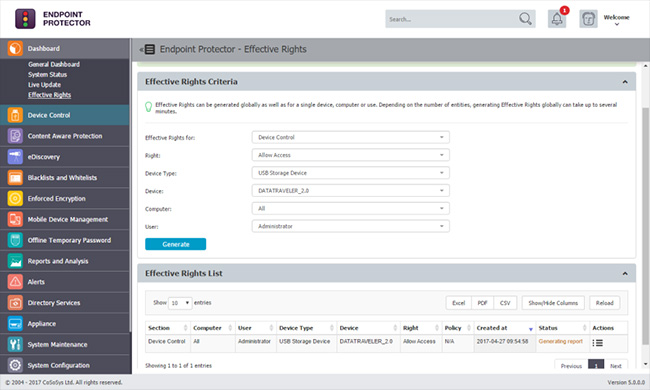
Task: Reload the Effective Rights list
Action: click(604, 303)
